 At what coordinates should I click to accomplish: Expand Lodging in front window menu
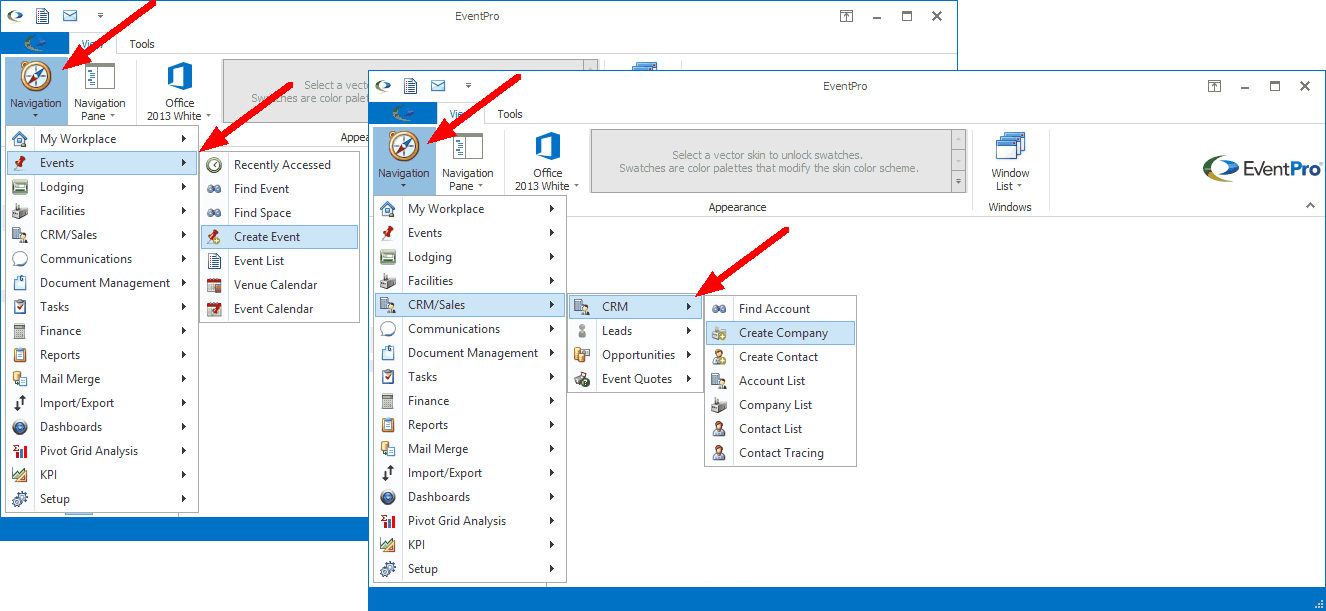pyautogui.click(x=469, y=257)
